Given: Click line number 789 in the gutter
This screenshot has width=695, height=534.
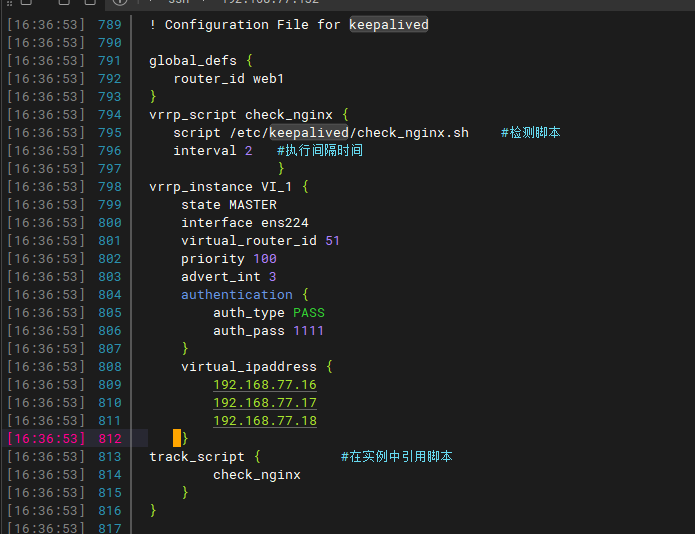Looking at the screenshot, I should 110,24.
